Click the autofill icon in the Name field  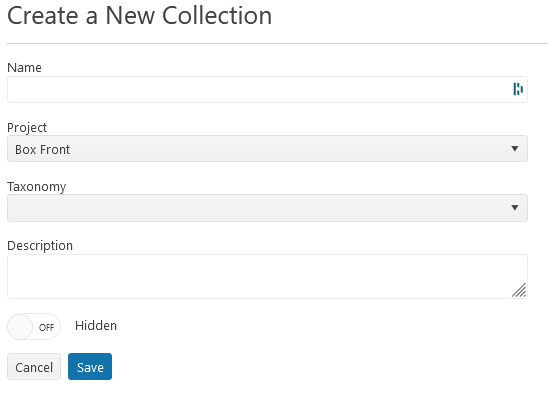coord(518,89)
